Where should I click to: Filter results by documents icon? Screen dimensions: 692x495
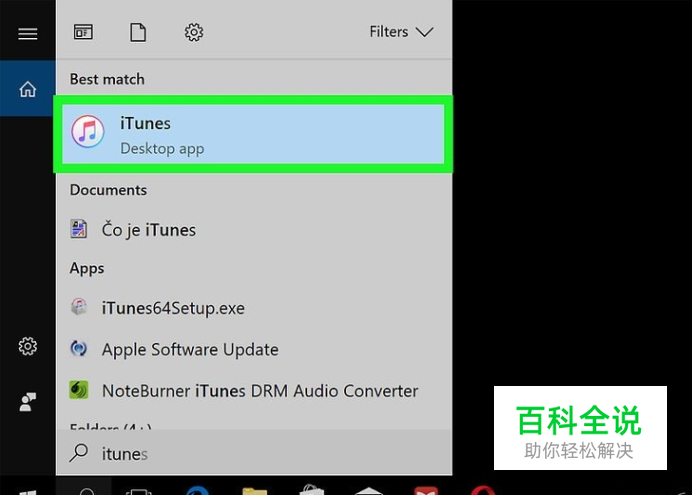tap(138, 32)
